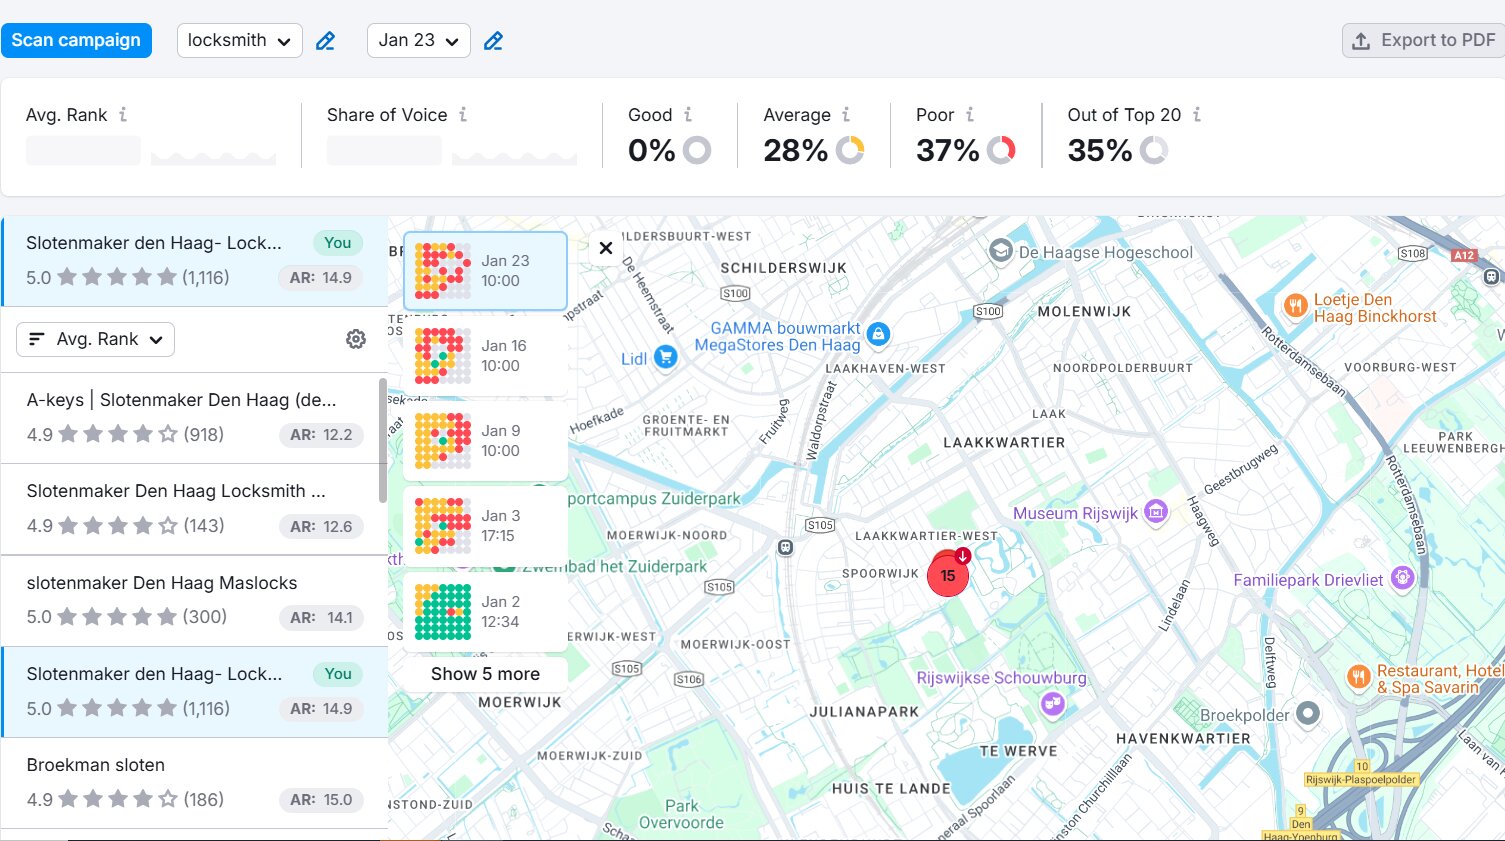Select the Jan 16 10:00 scan thumbnail
The width and height of the screenshot is (1505, 841).
pos(485,356)
